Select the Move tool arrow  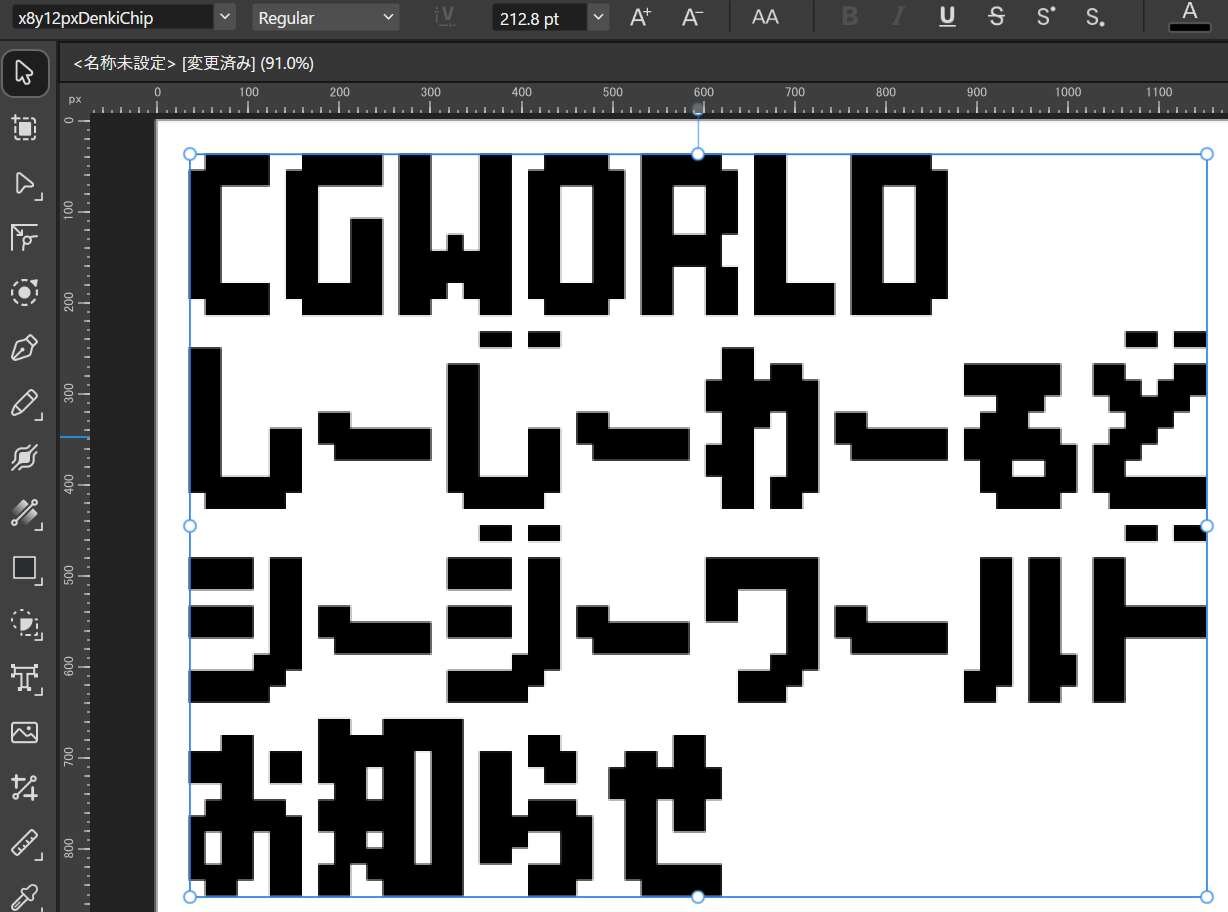point(24,73)
